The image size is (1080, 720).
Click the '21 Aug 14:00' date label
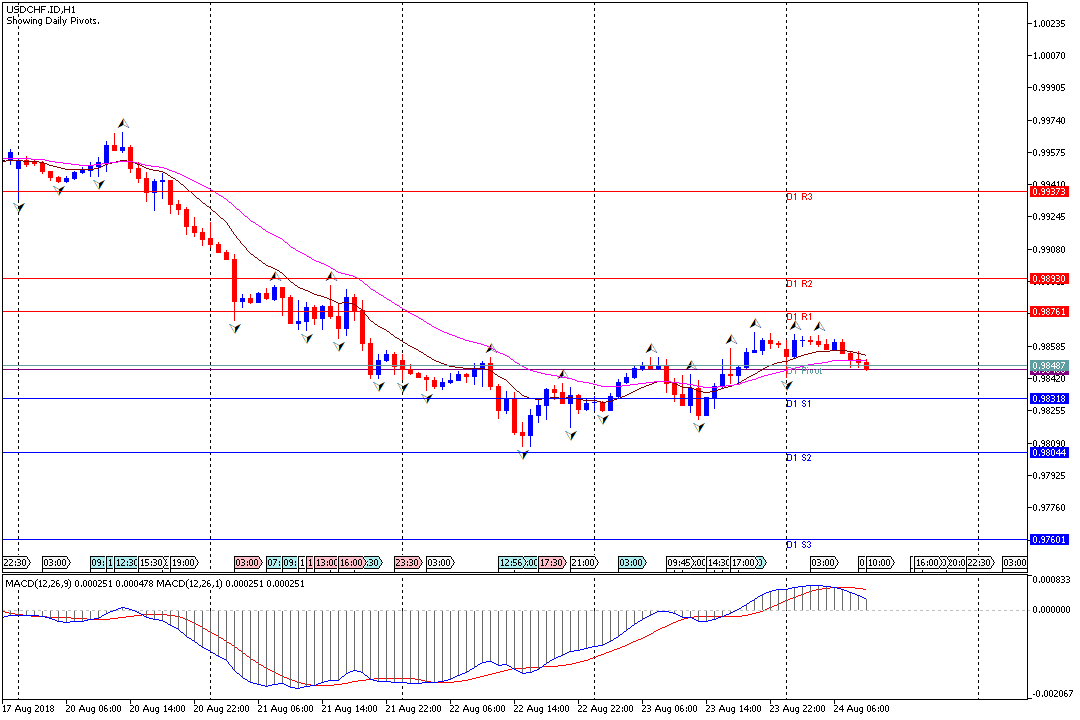pos(350,708)
